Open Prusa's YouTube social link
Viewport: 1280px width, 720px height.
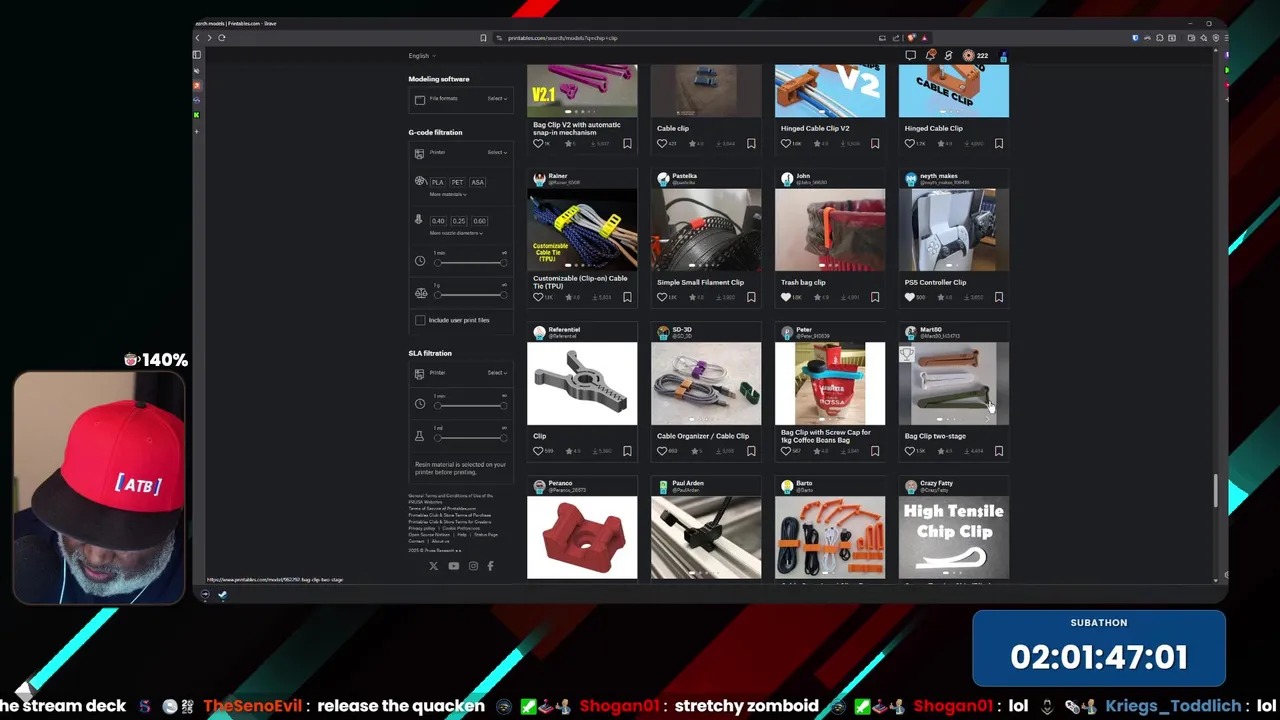coord(453,566)
